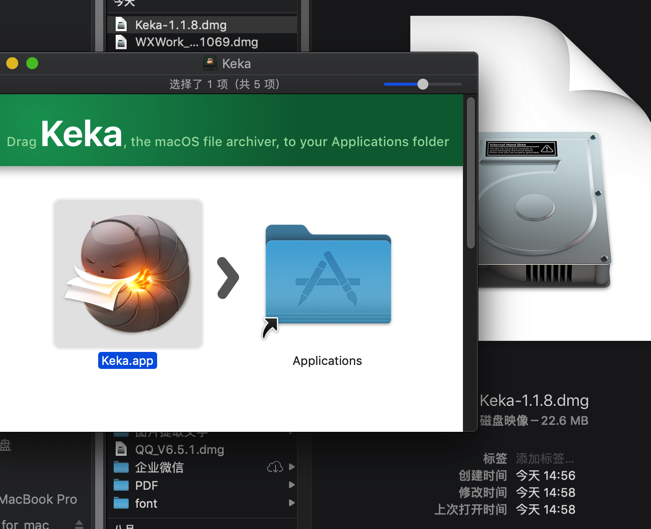Viewport: 651px width, 529px height.
Task: Expand the PDF folder arrow
Action: (x=292, y=485)
